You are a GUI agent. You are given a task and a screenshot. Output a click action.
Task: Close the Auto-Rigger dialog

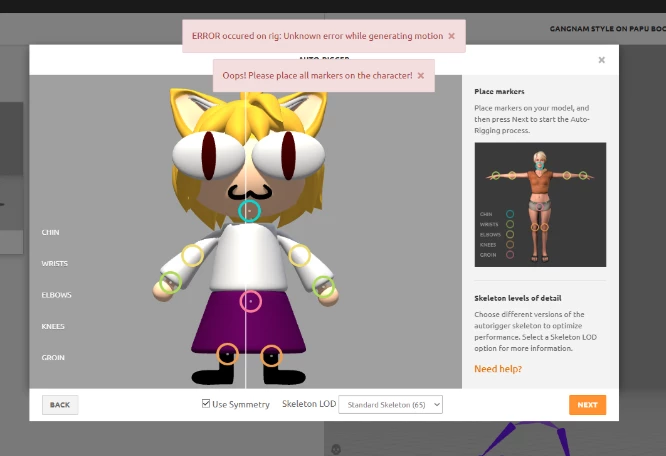tap(601, 60)
